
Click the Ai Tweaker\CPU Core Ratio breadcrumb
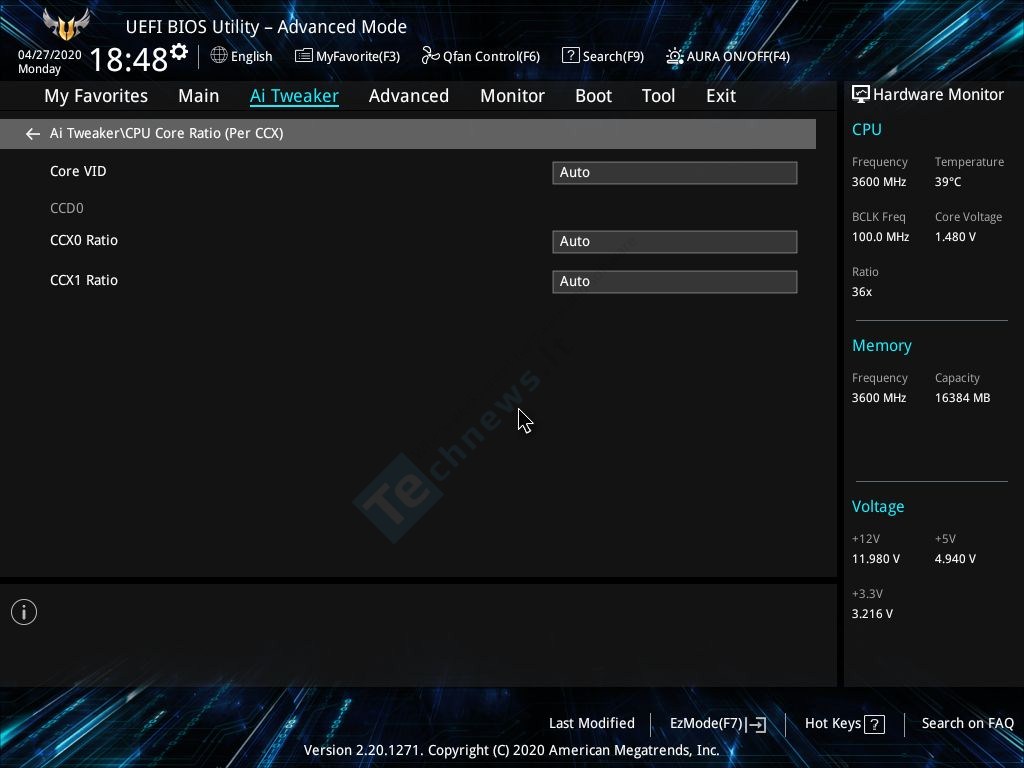(x=167, y=133)
